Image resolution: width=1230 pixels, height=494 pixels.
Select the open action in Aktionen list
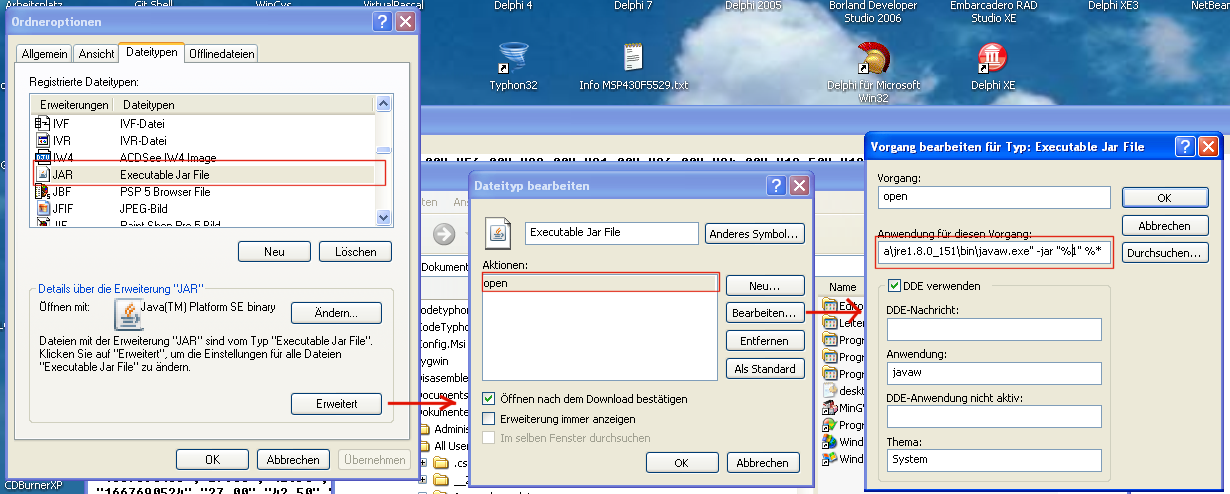(600, 283)
